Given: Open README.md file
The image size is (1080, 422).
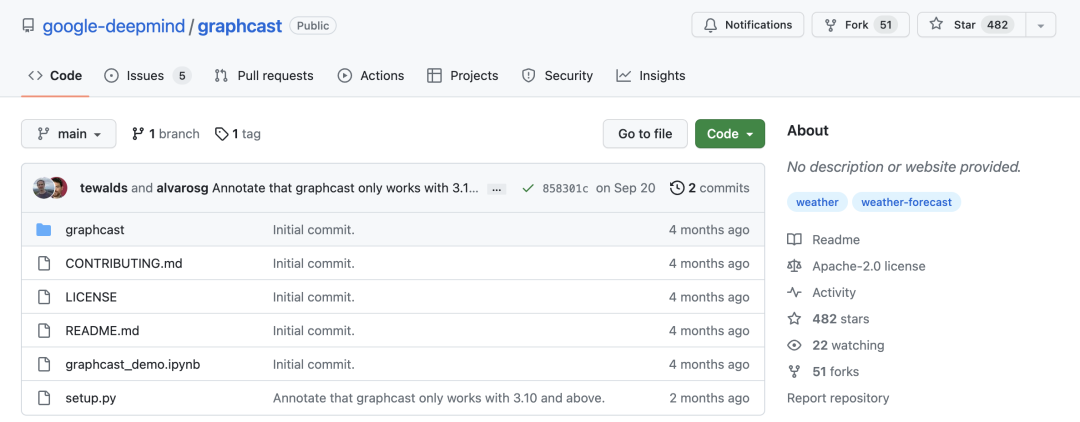Looking at the screenshot, I should (x=102, y=331).
